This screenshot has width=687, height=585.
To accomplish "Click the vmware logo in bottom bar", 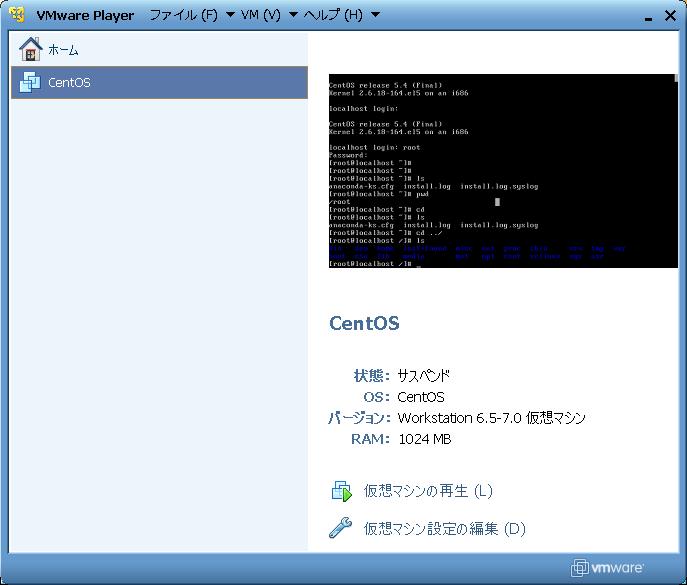I will [608, 568].
